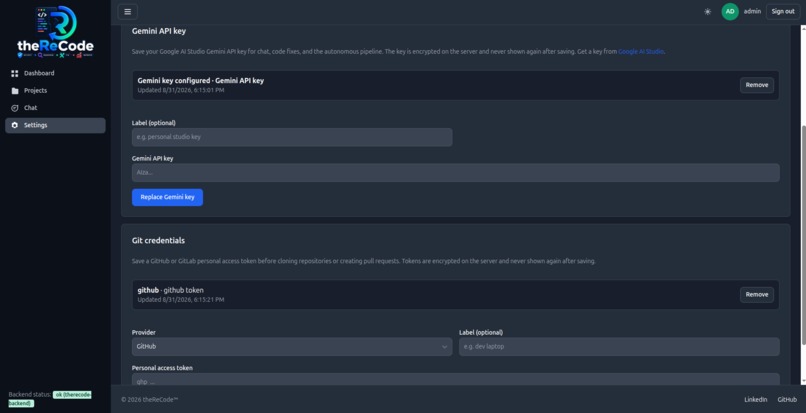The height and width of the screenshot is (413, 806).
Task: Toggle the sidebar with hamburger button
Action: 127,11
